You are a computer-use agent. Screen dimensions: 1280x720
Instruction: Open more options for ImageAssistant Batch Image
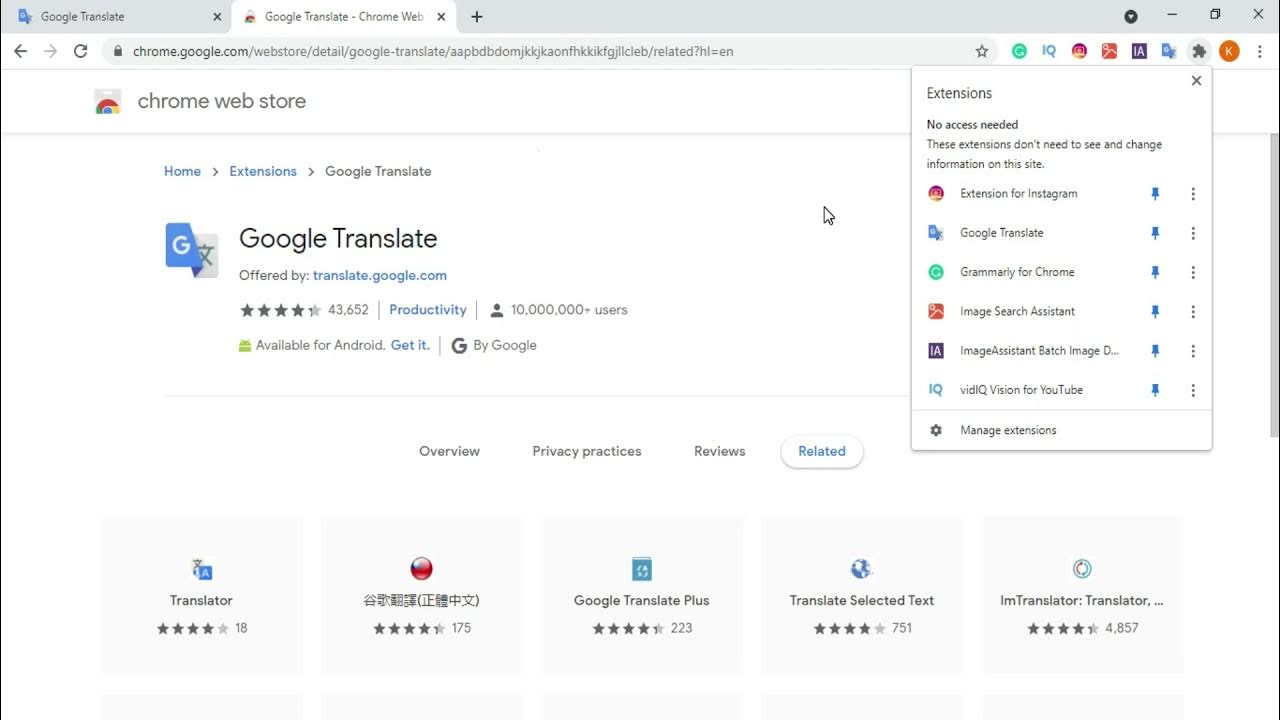(x=1193, y=351)
